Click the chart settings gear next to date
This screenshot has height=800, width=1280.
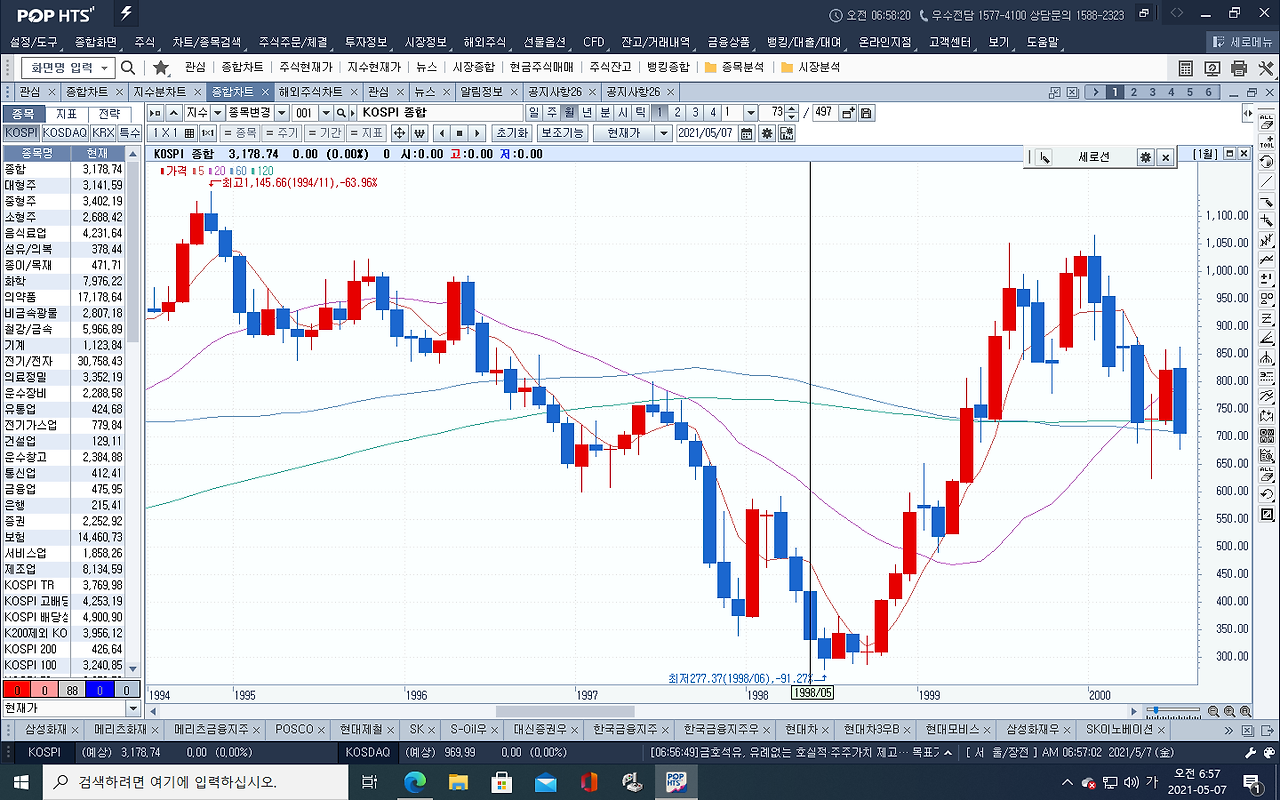pos(767,133)
